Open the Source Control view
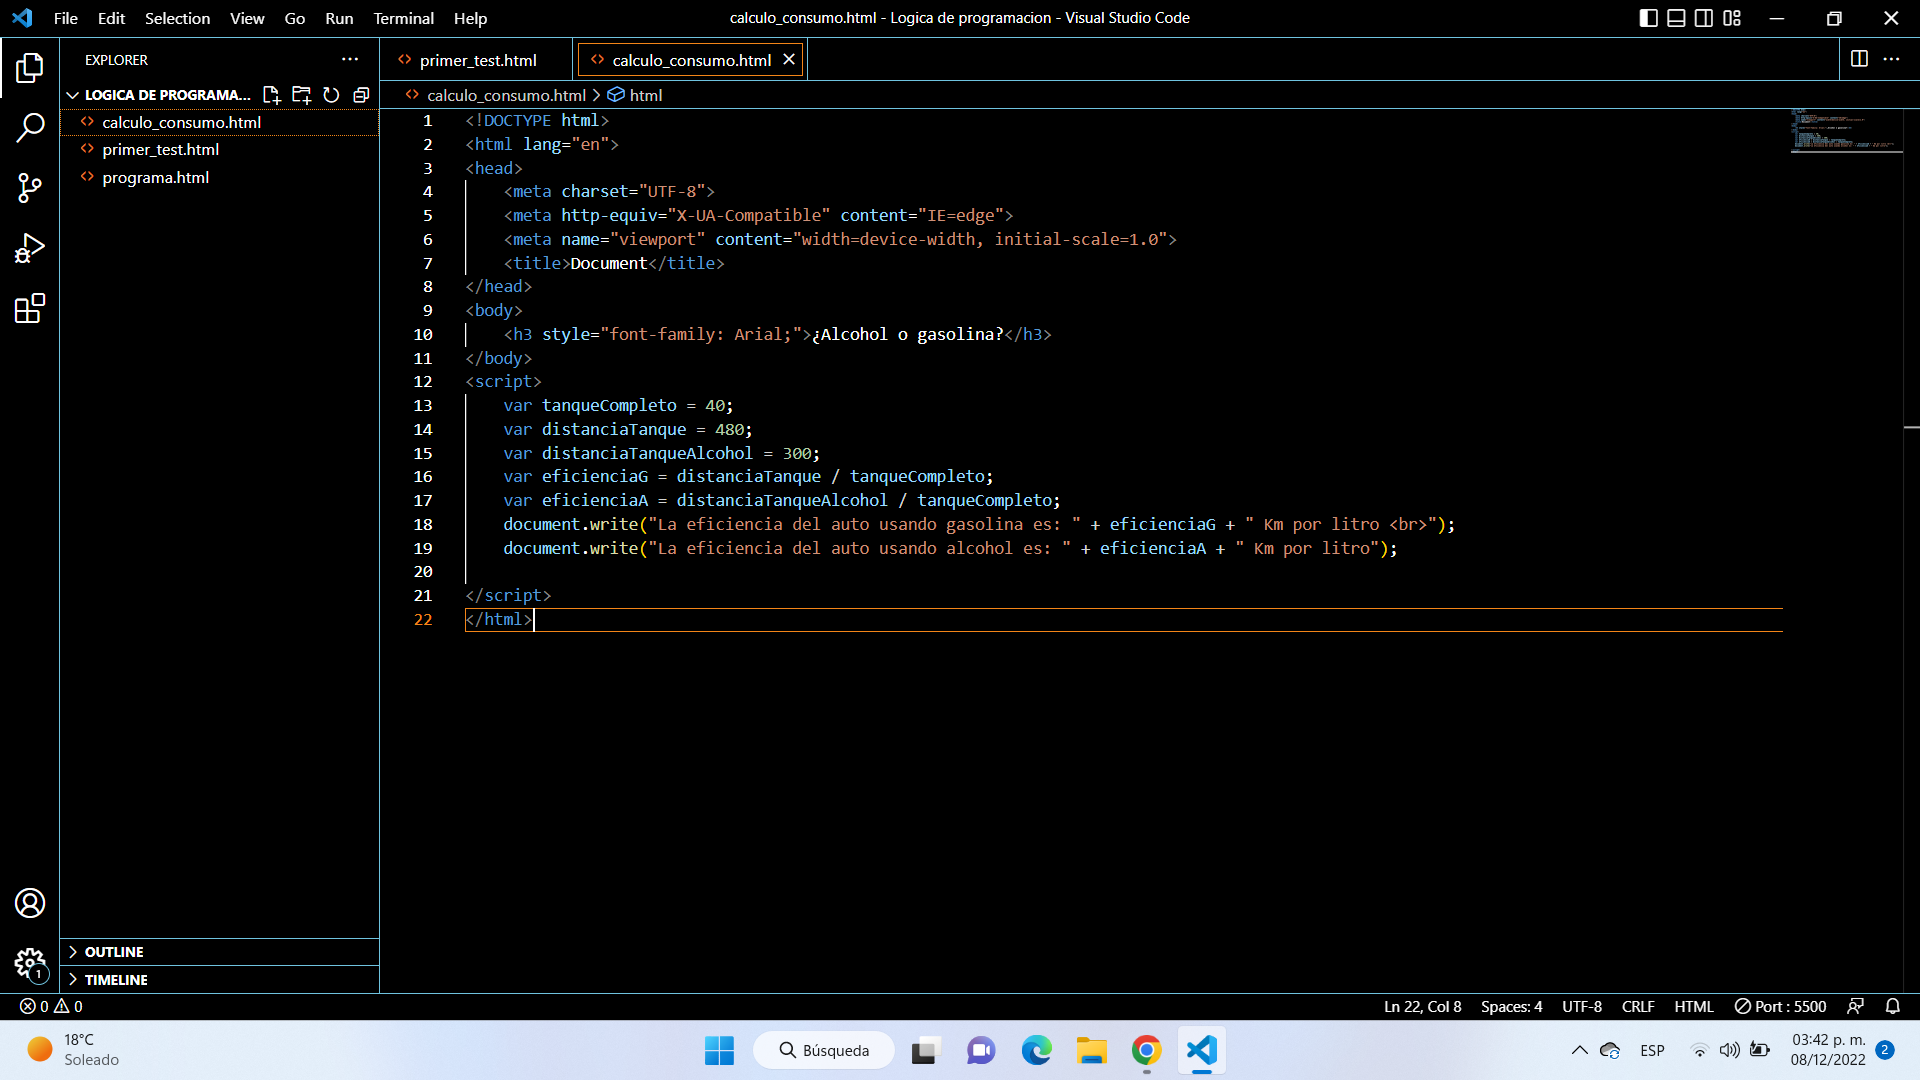The width and height of the screenshot is (1920, 1080). tap(30, 188)
